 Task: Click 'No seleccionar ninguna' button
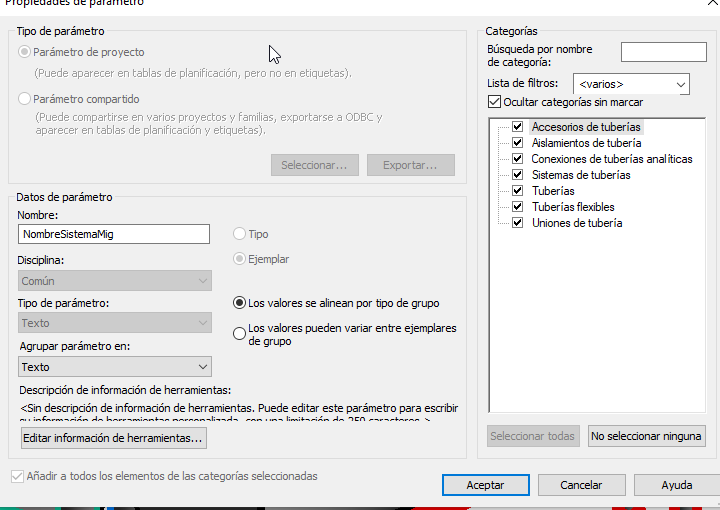pos(647,436)
